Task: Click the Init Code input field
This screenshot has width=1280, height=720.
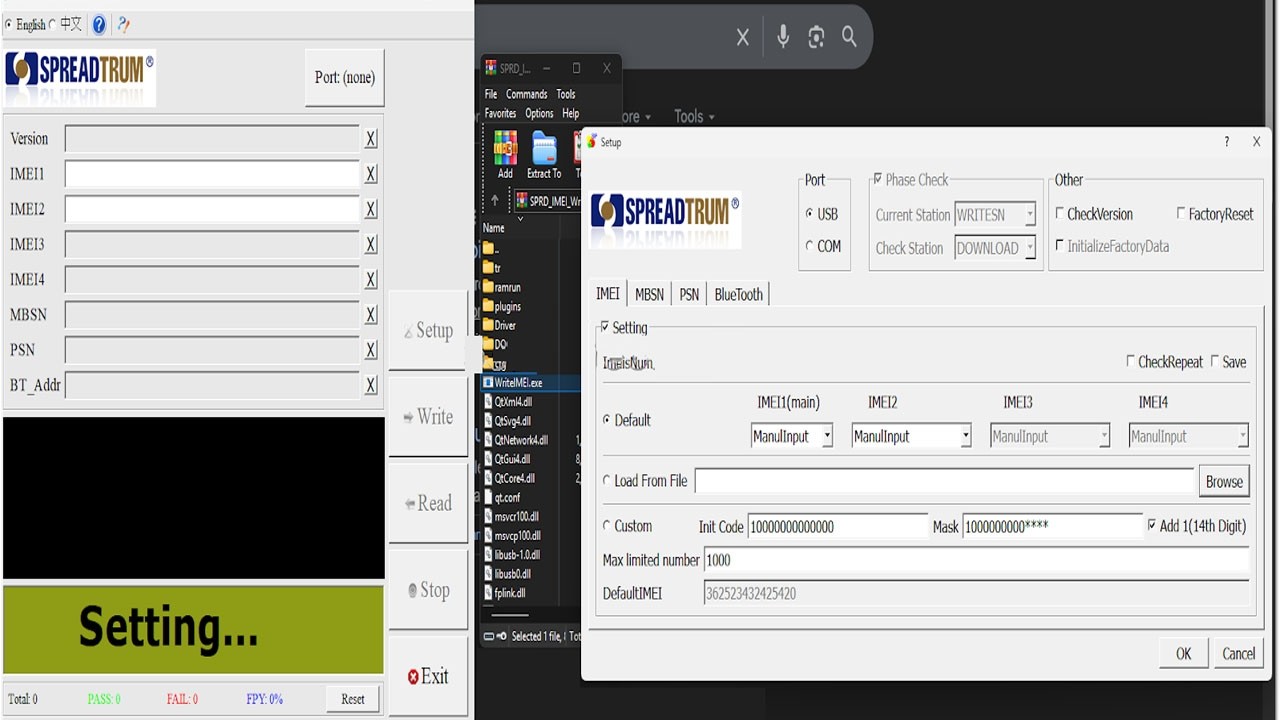Action: coord(837,526)
